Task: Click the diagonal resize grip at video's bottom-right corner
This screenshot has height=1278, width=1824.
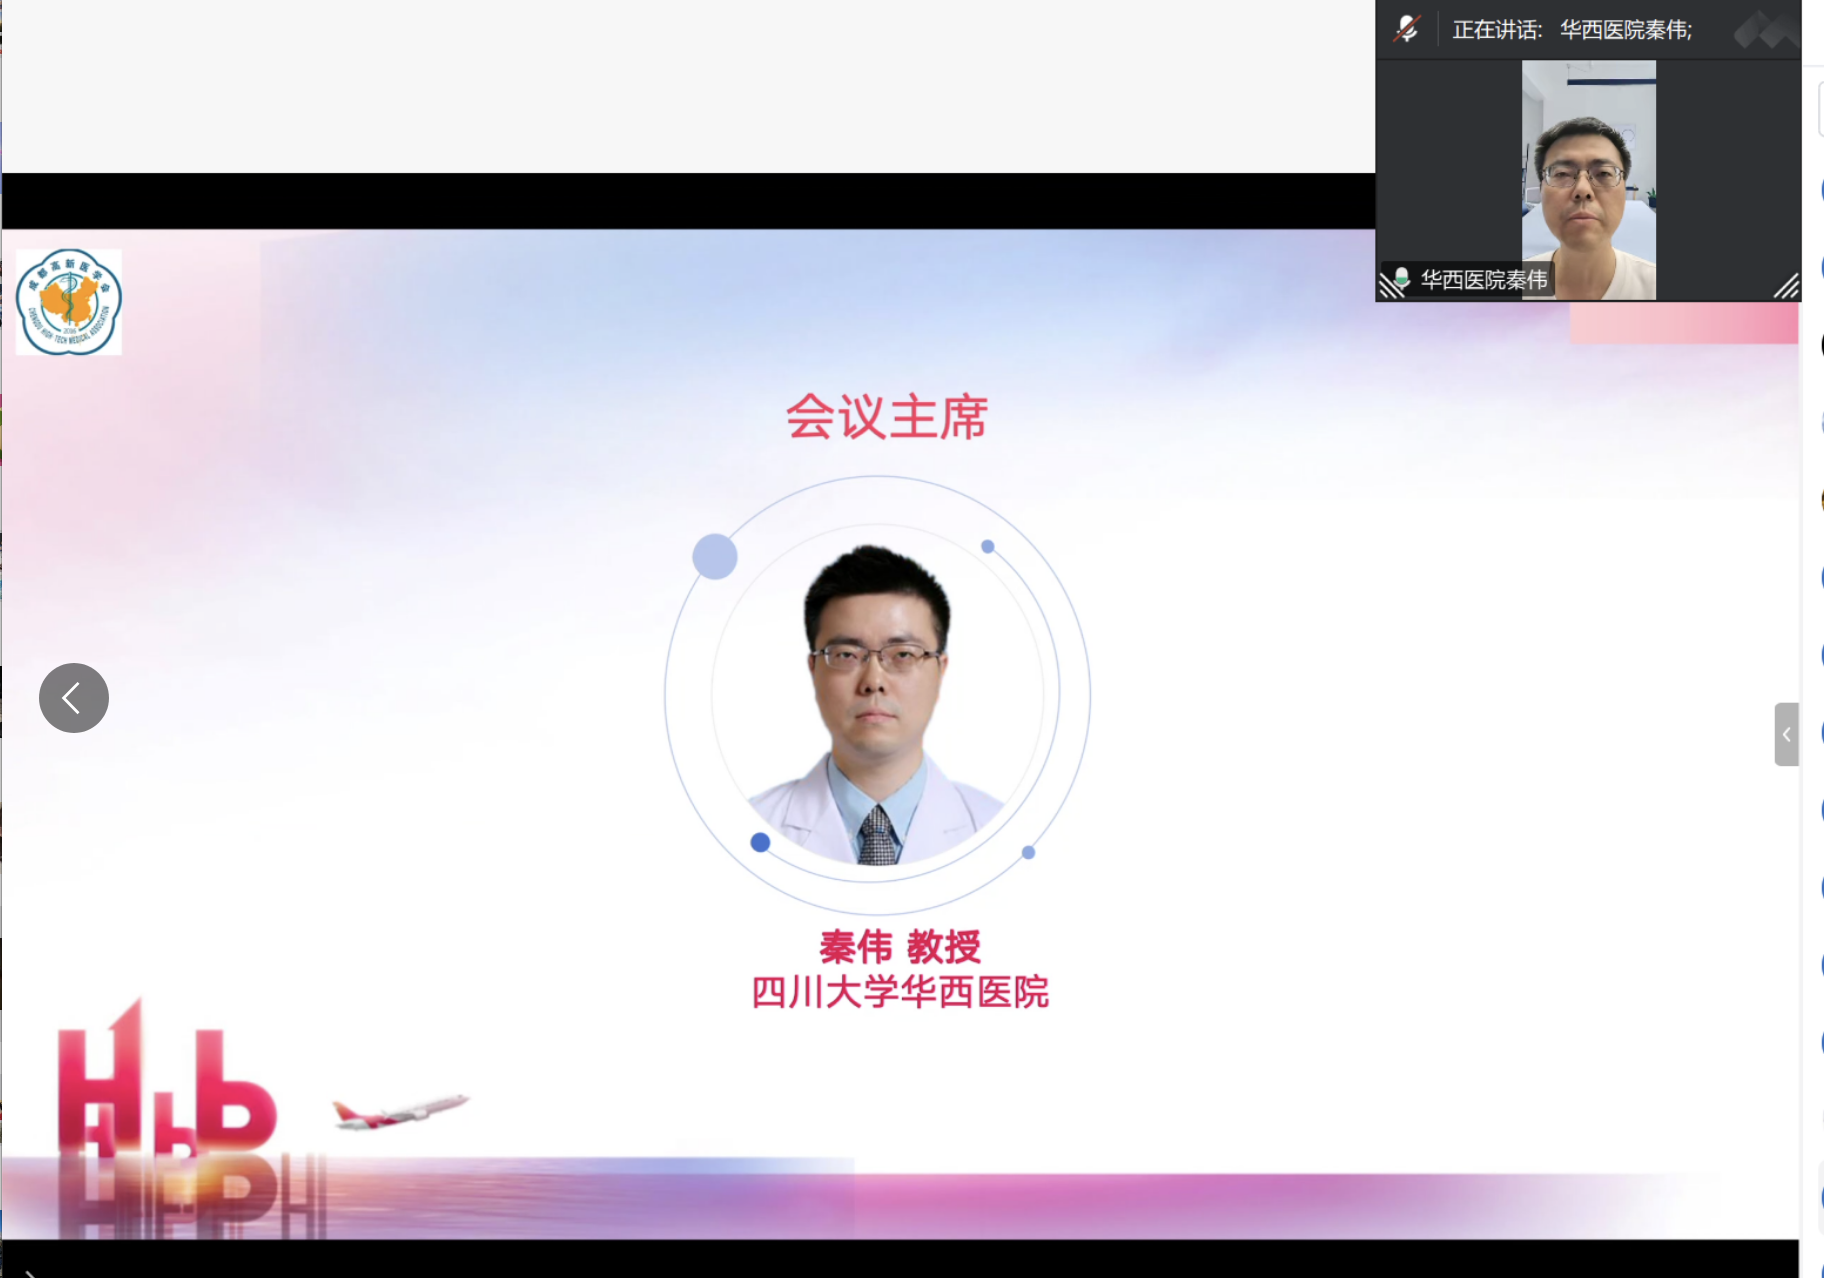Action: [x=1787, y=287]
